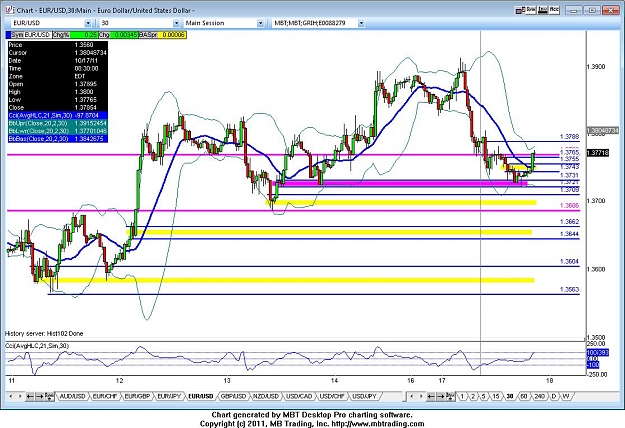This screenshot has width=625, height=428.
Task: Select the 240 minute timeframe tab
Action: 539,396
